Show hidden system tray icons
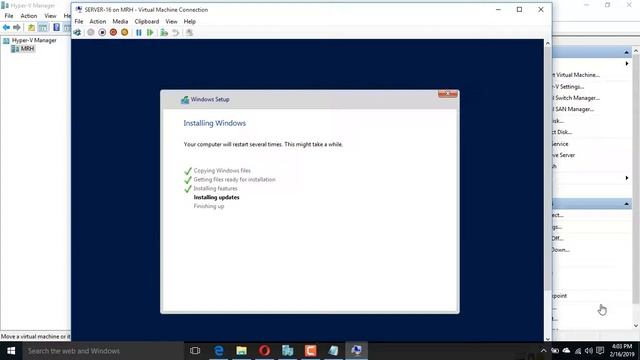640x360 pixels. (x=543, y=351)
